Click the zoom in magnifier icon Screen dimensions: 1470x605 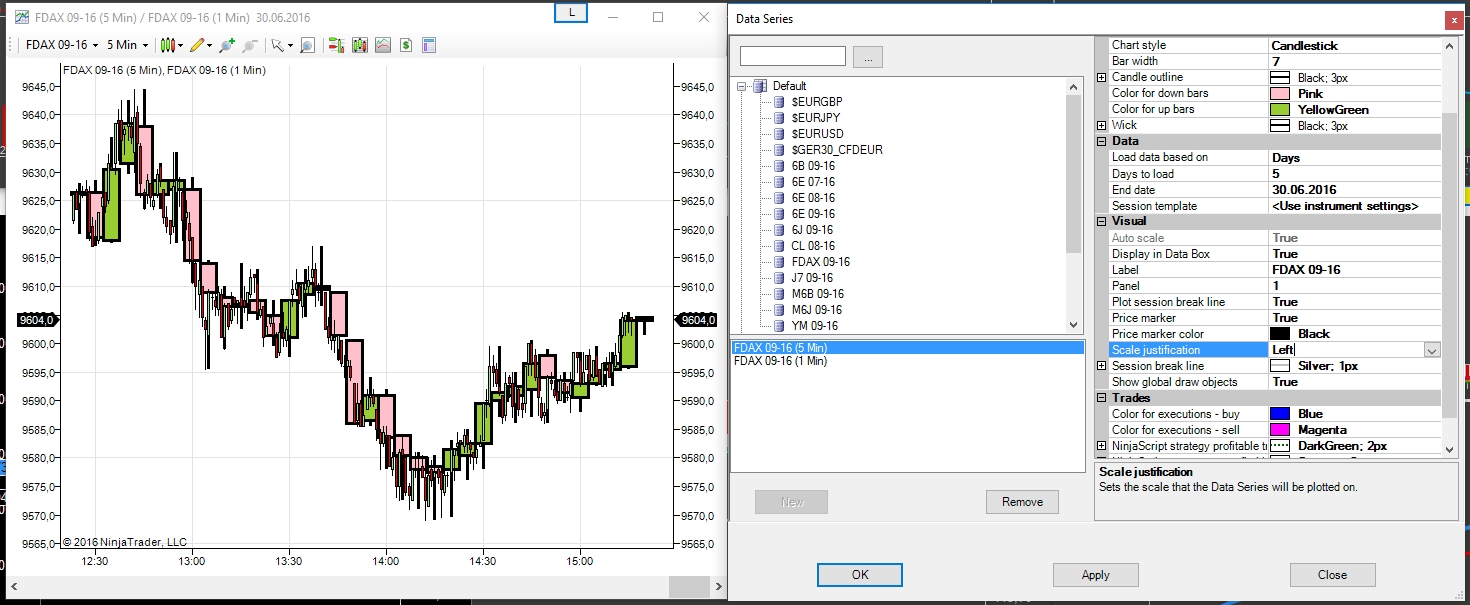pos(226,45)
